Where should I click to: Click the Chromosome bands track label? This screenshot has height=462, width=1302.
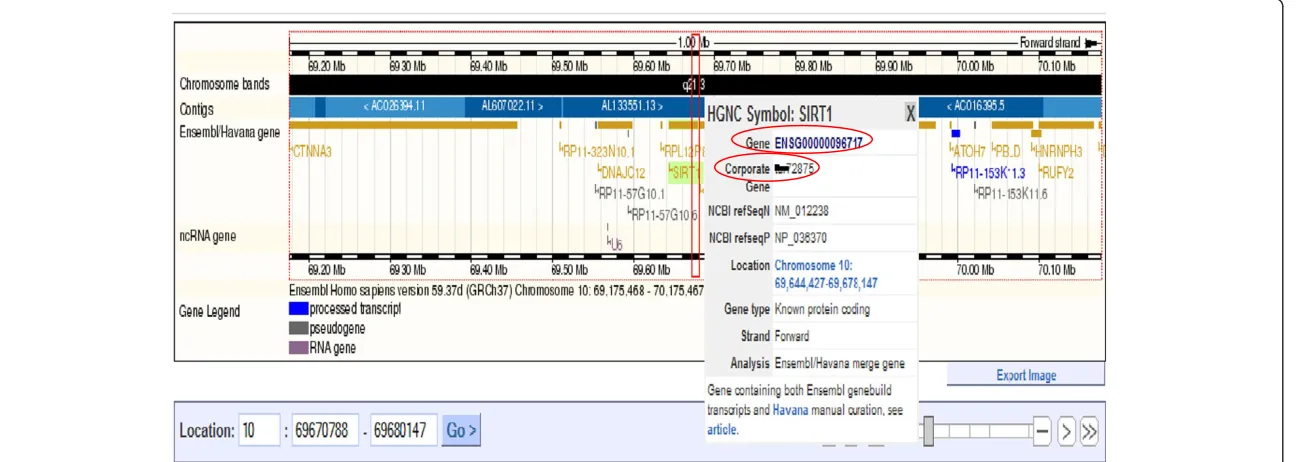pos(225,85)
